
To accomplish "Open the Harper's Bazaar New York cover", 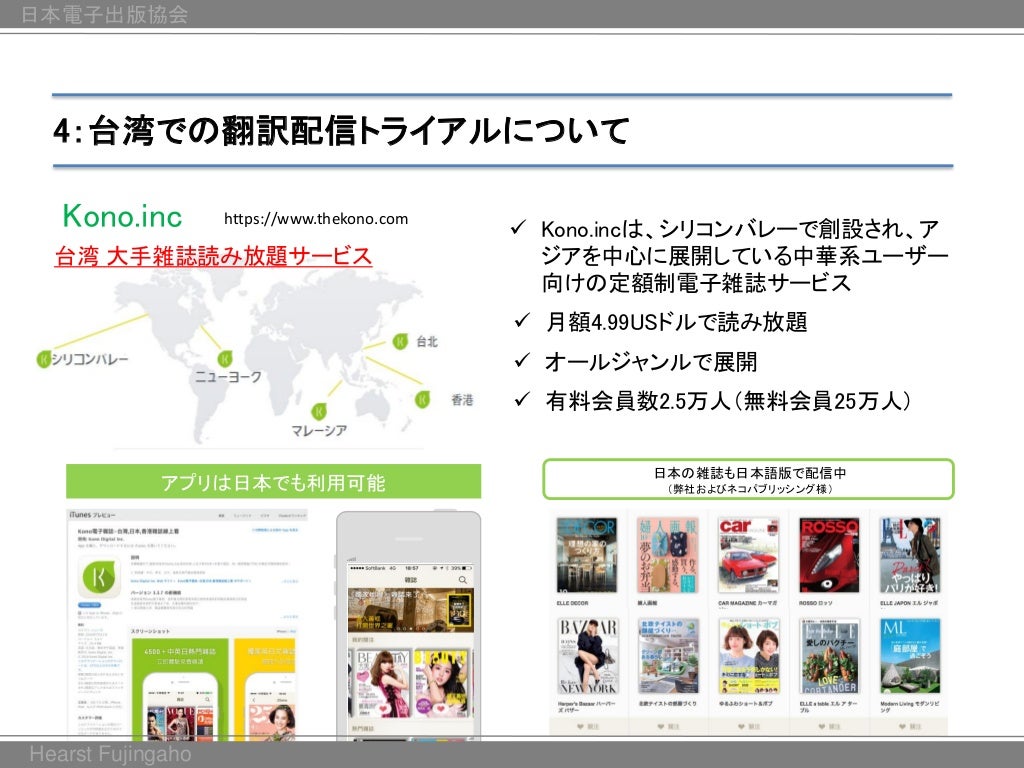I will coord(587,656).
